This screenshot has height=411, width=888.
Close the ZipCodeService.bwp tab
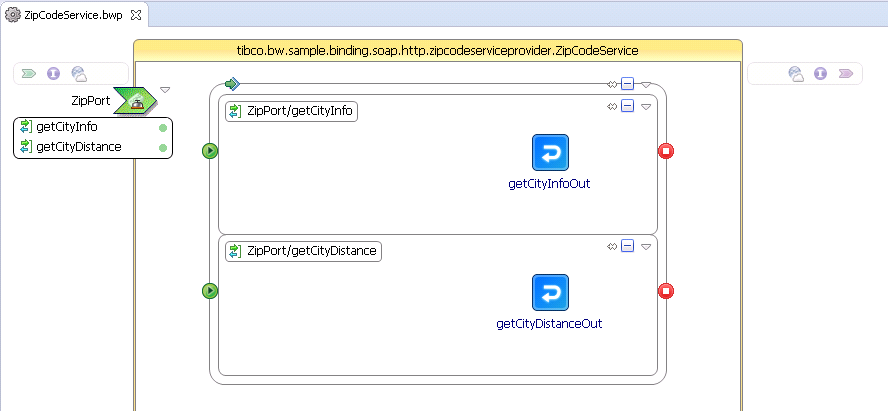click(136, 15)
